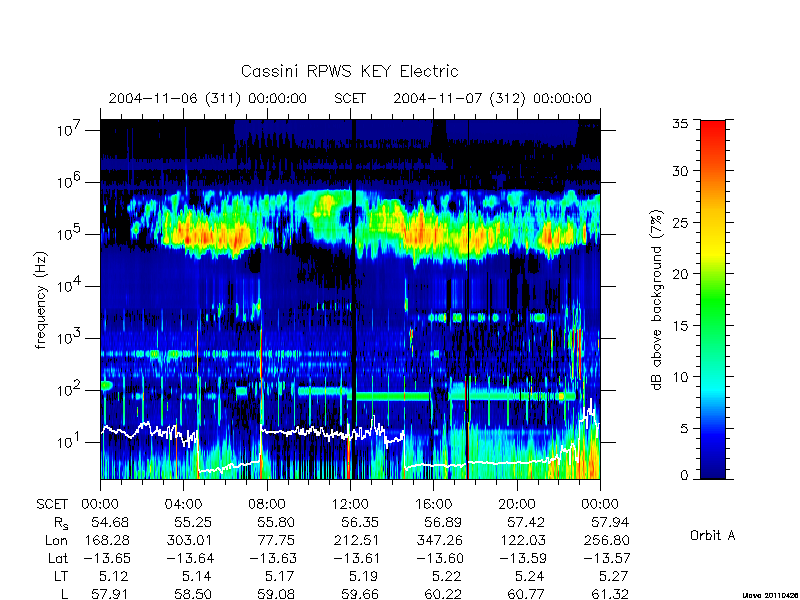Click the 'SCET' label above the plot
Viewport: 800px width, 600px height.
(x=350, y=98)
